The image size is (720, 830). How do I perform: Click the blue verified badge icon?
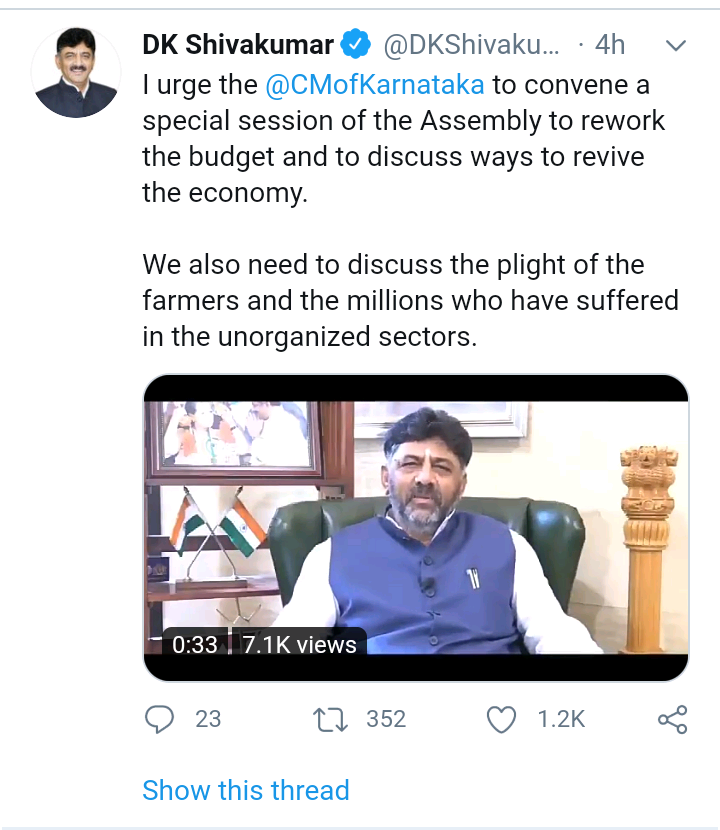(355, 44)
